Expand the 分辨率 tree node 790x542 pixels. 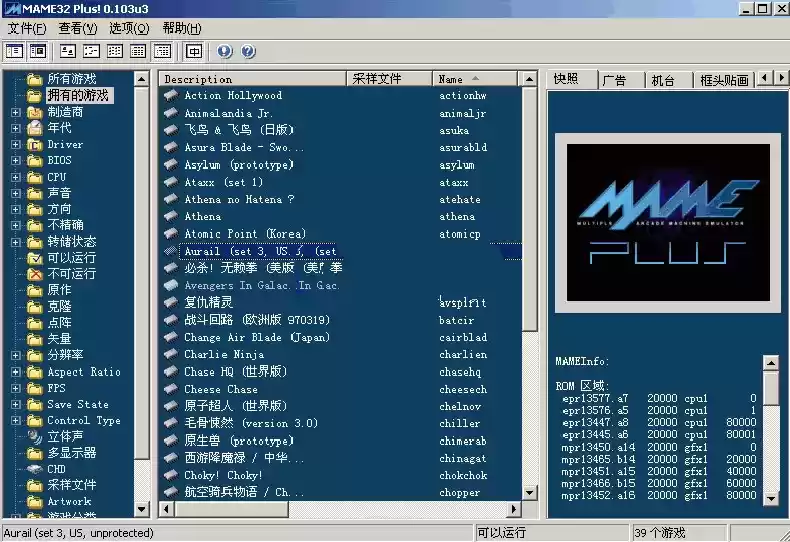[x=16, y=356]
